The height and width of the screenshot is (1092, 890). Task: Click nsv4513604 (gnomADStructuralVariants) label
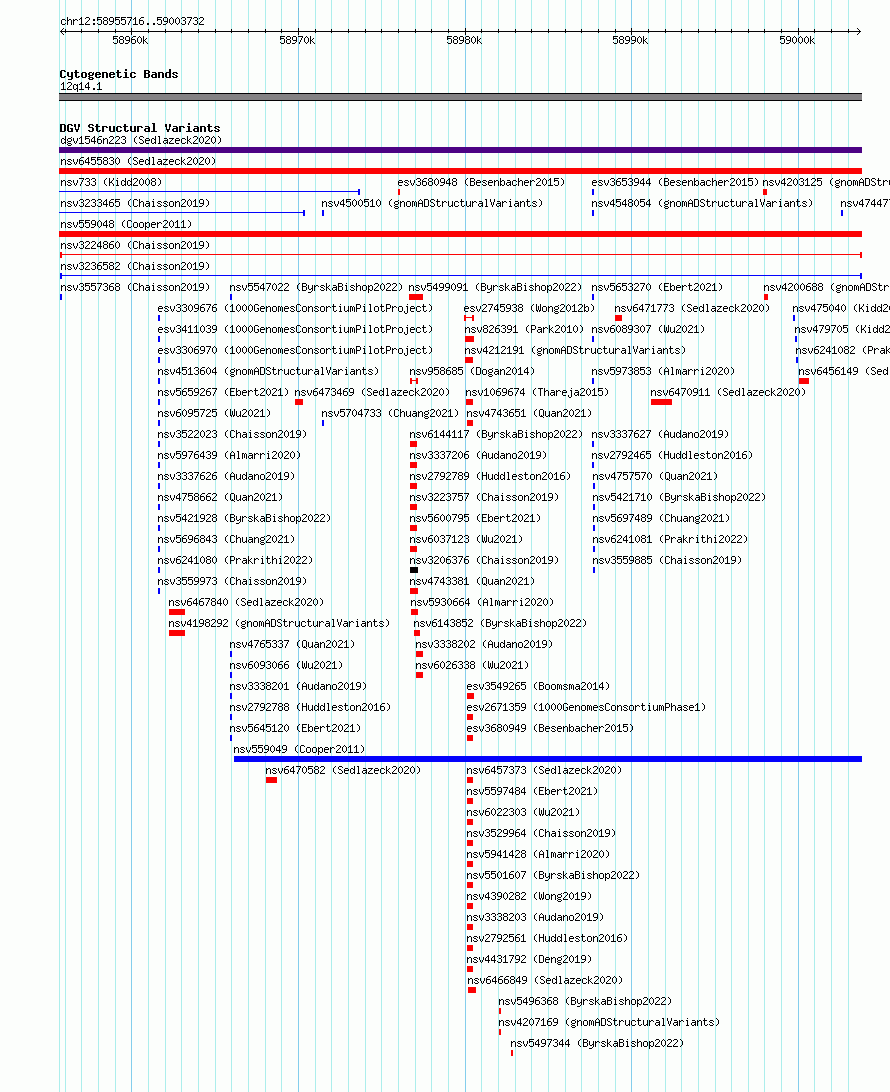point(268,371)
